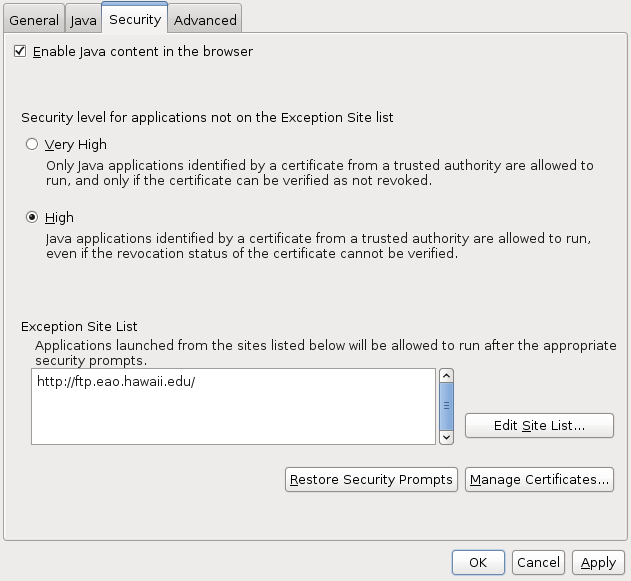Screen dimensions: 631x581
Task: Dismiss the dialog with Cancel
Action: 538,562
